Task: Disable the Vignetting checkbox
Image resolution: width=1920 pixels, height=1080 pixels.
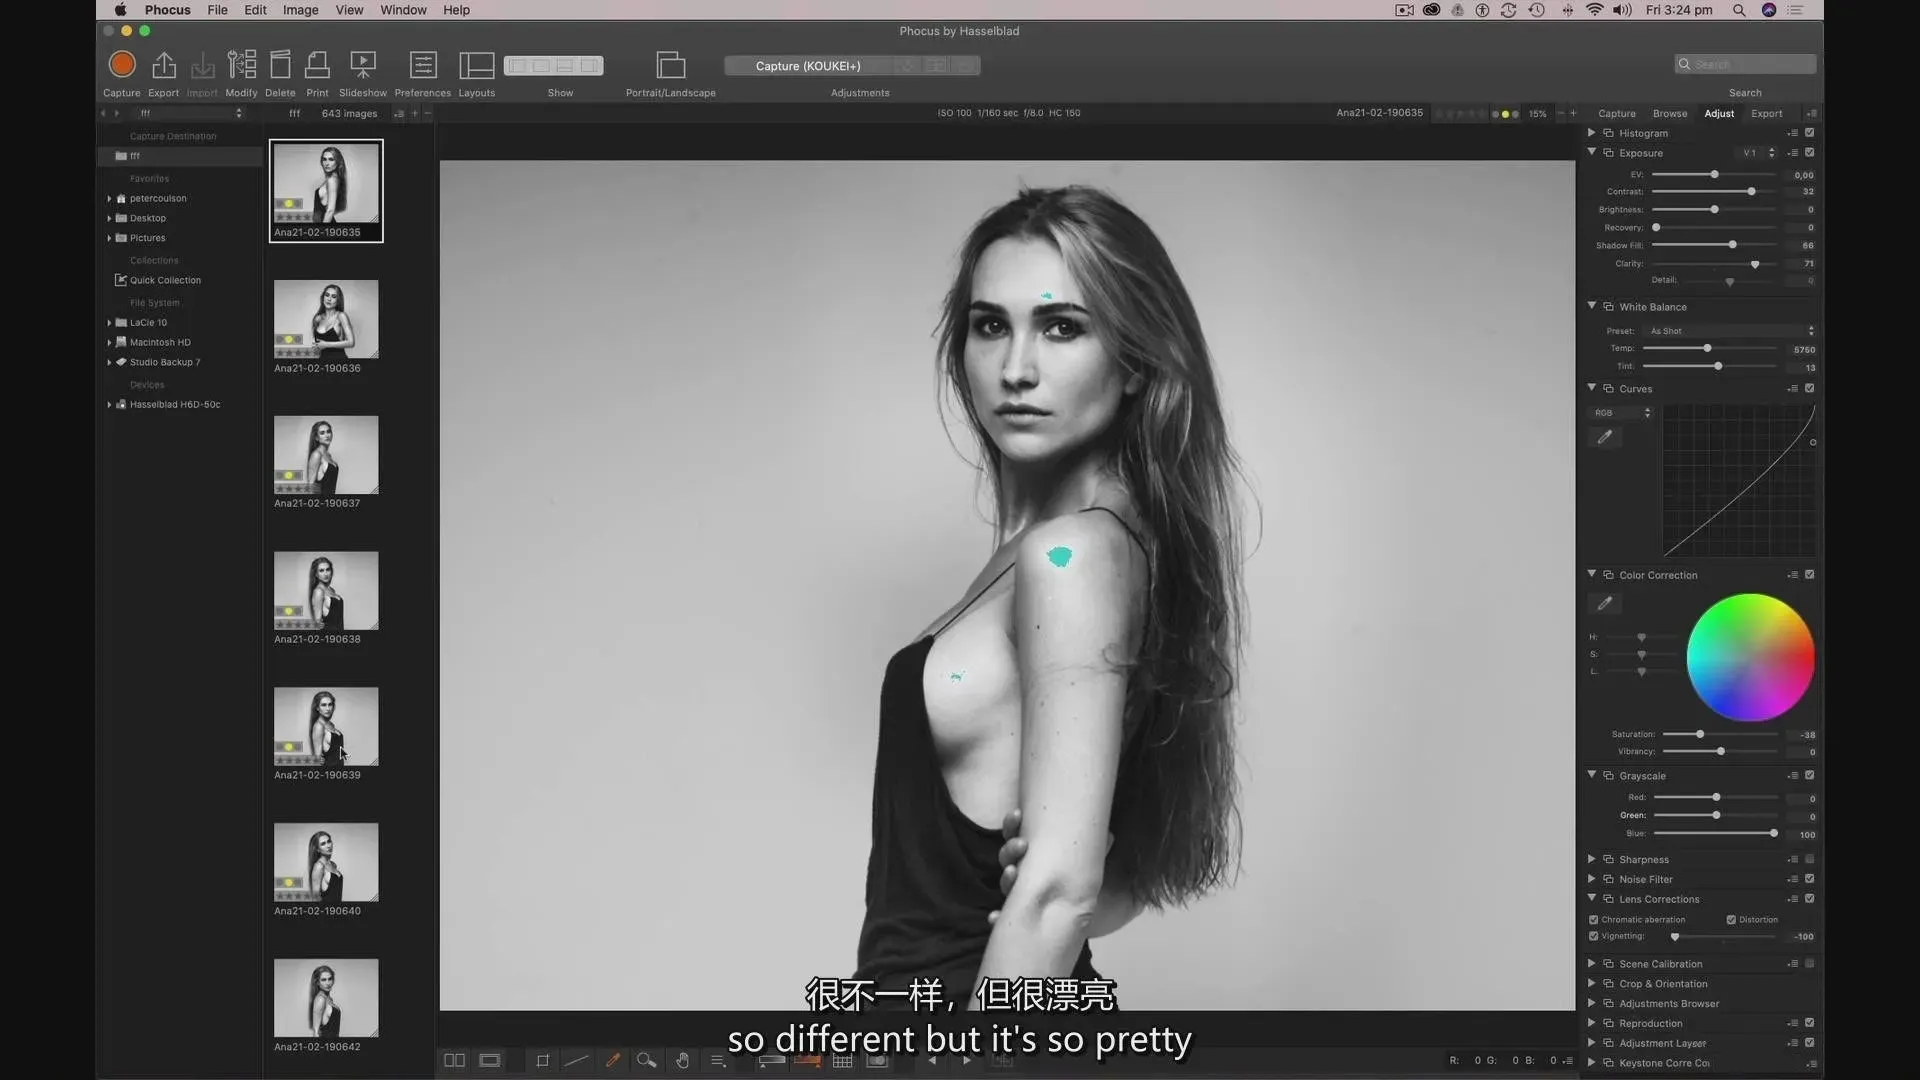Action: (x=1594, y=937)
